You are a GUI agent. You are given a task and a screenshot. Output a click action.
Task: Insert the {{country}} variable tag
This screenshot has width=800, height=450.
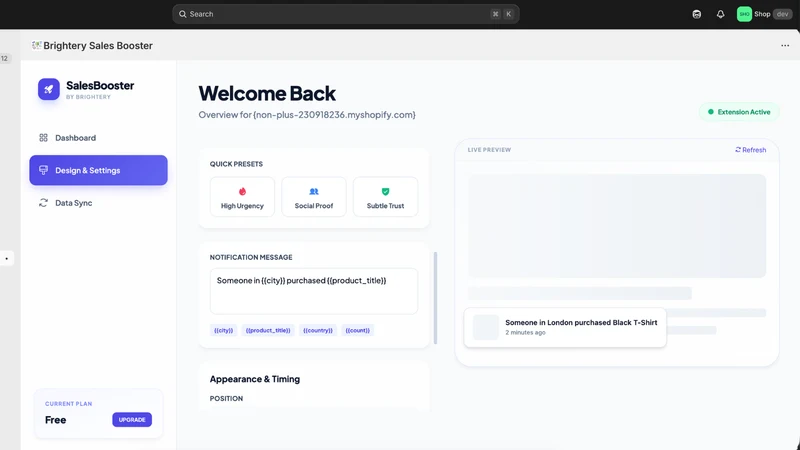point(318,330)
